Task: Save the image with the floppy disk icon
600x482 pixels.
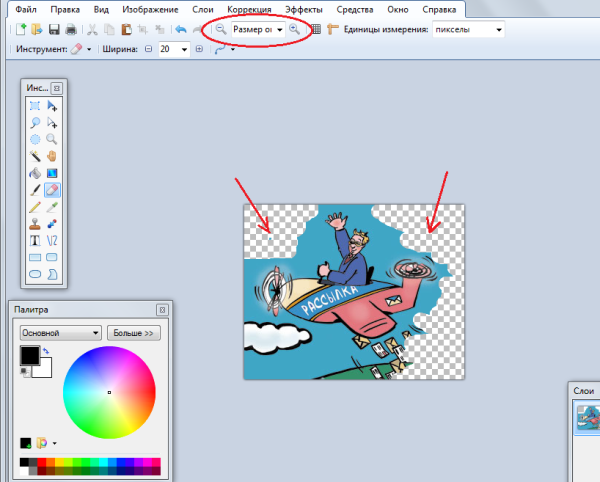Action: (x=54, y=30)
